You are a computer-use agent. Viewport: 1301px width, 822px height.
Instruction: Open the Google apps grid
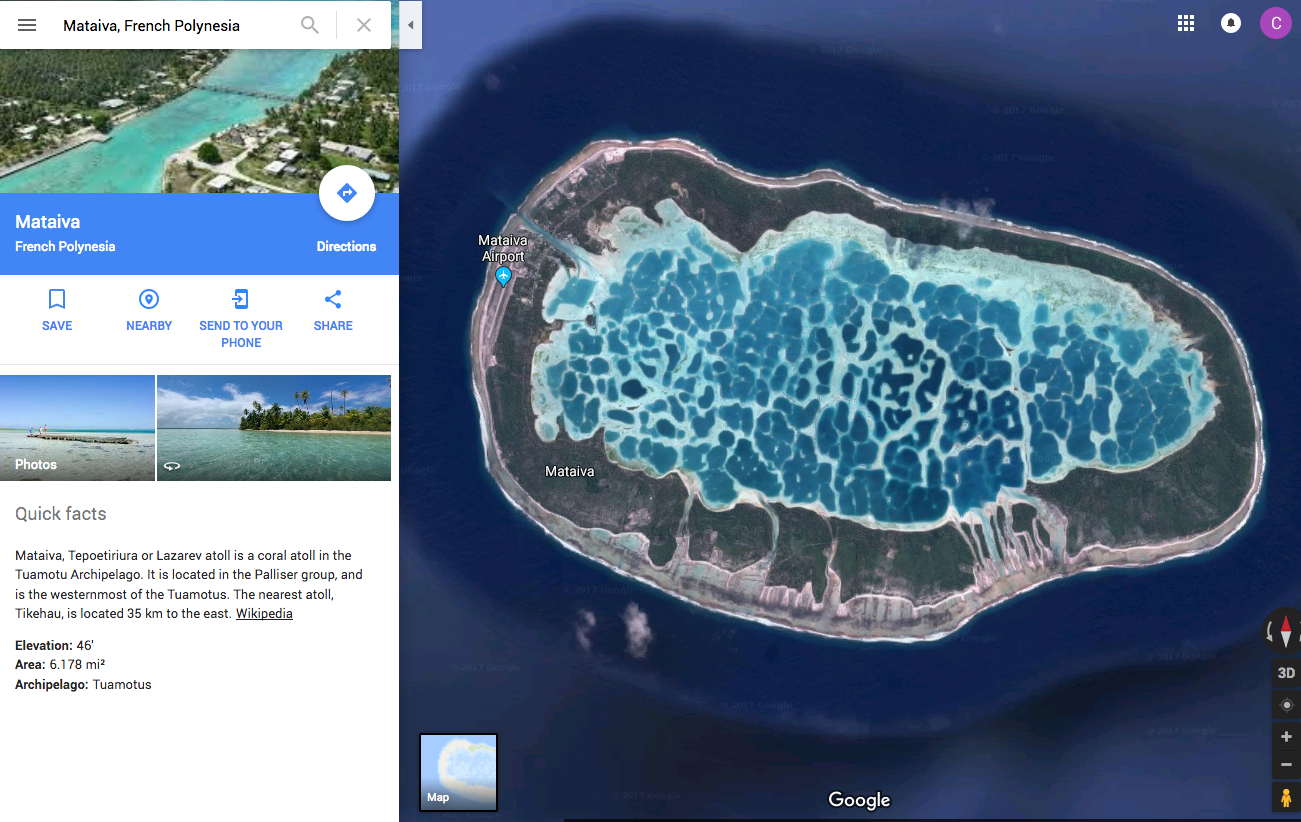[x=1186, y=24]
